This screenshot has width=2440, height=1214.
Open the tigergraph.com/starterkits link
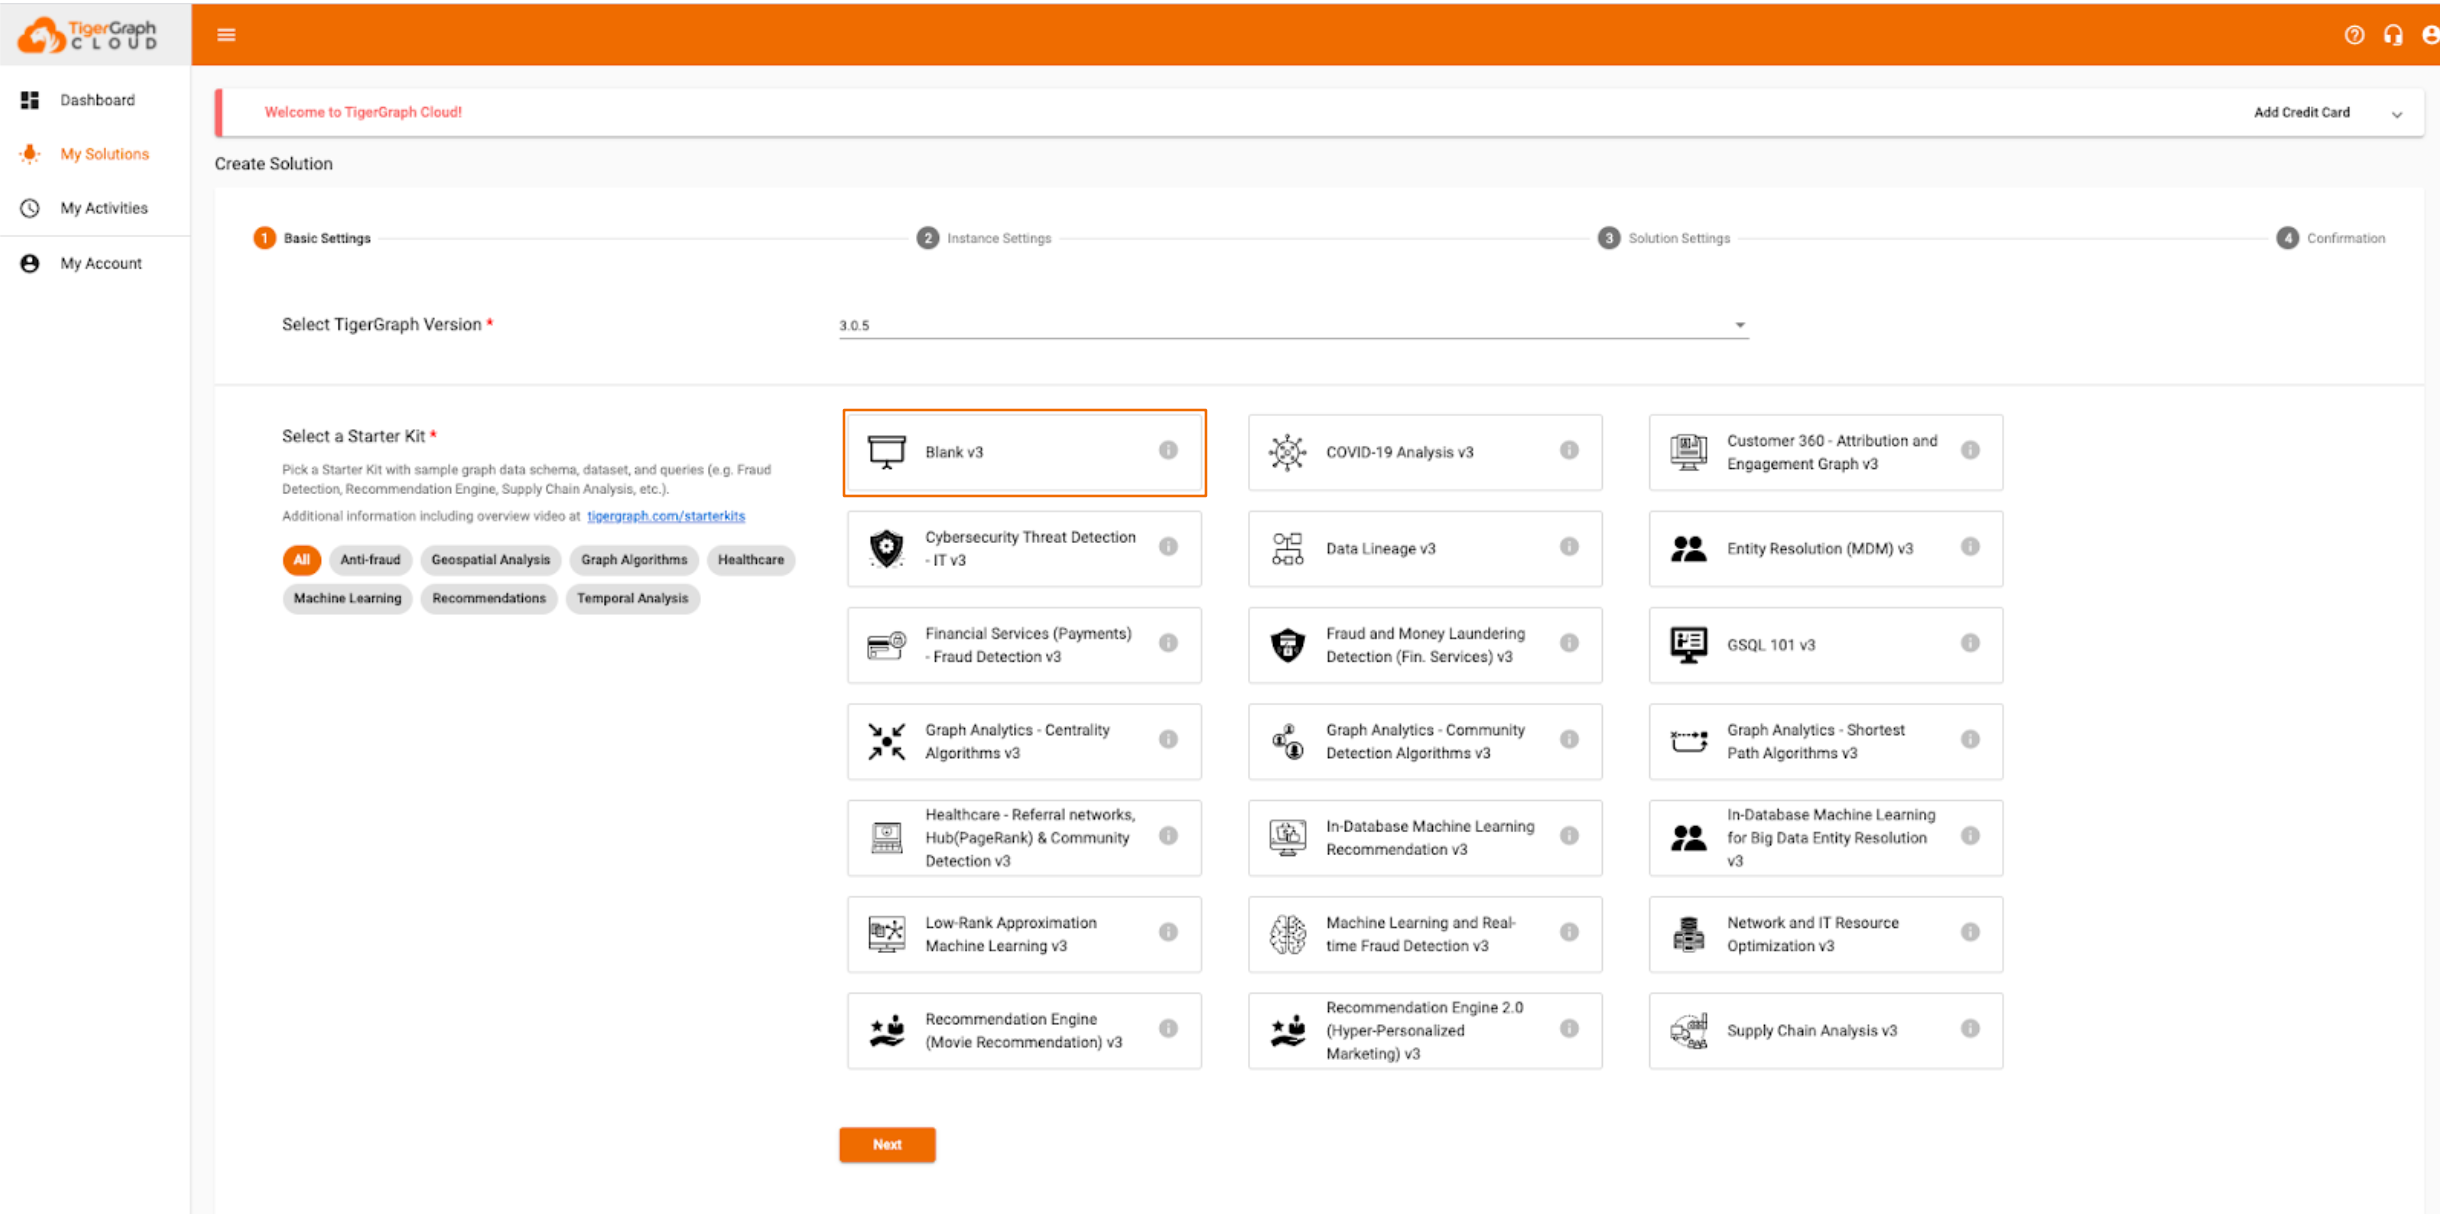(x=666, y=516)
